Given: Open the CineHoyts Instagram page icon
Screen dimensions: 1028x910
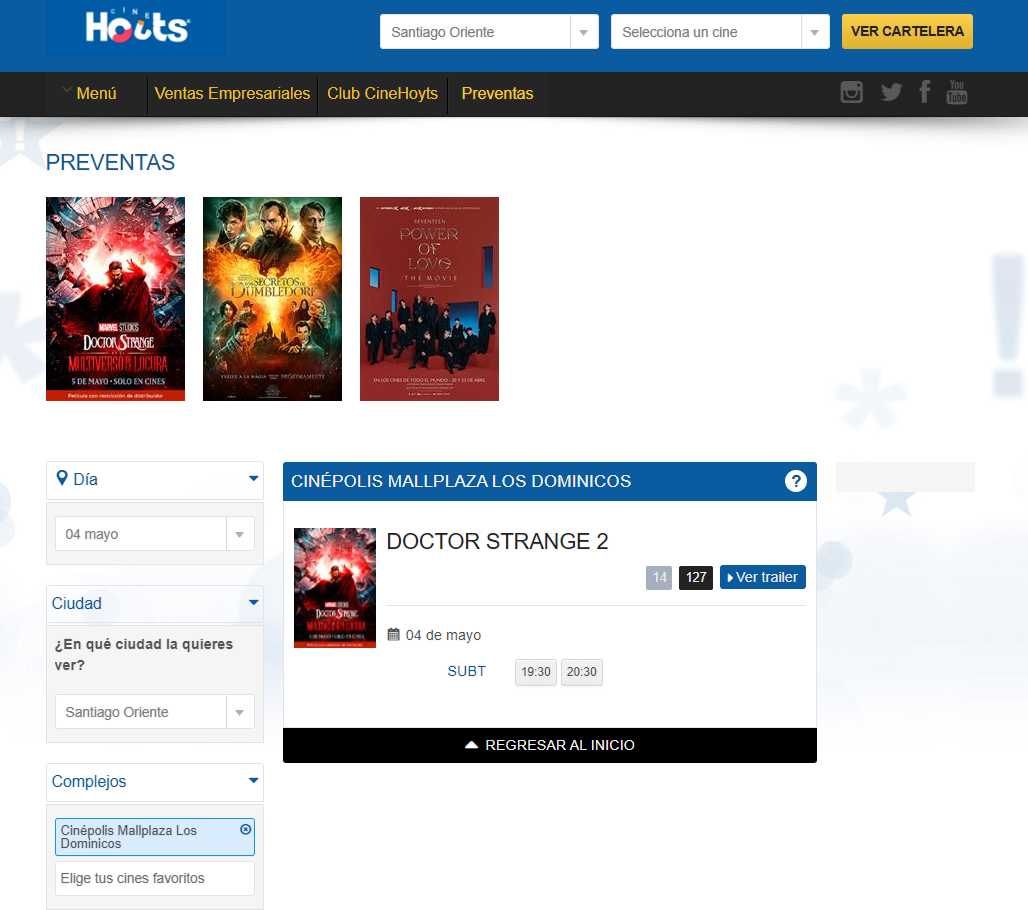Looking at the screenshot, I should click(x=851, y=93).
